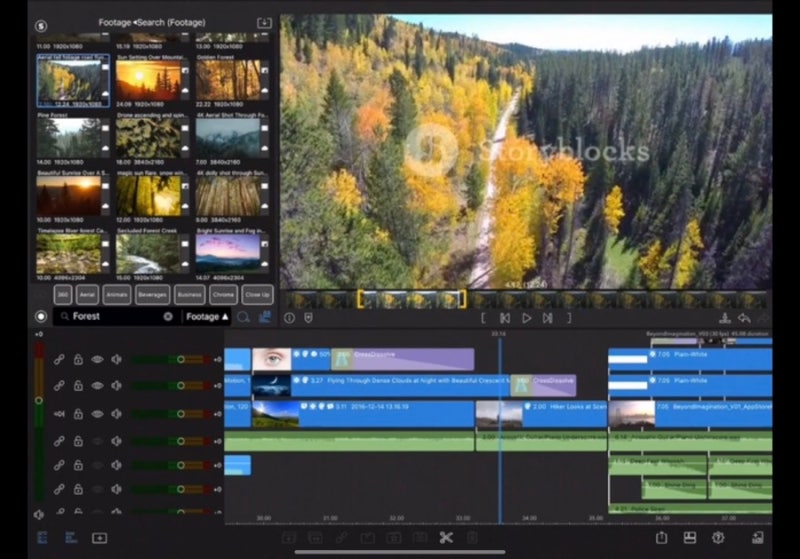The image size is (800, 559).
Task: Open the Sun Setting Over Mountain clip thumbnail
Action: click(148, 81)
